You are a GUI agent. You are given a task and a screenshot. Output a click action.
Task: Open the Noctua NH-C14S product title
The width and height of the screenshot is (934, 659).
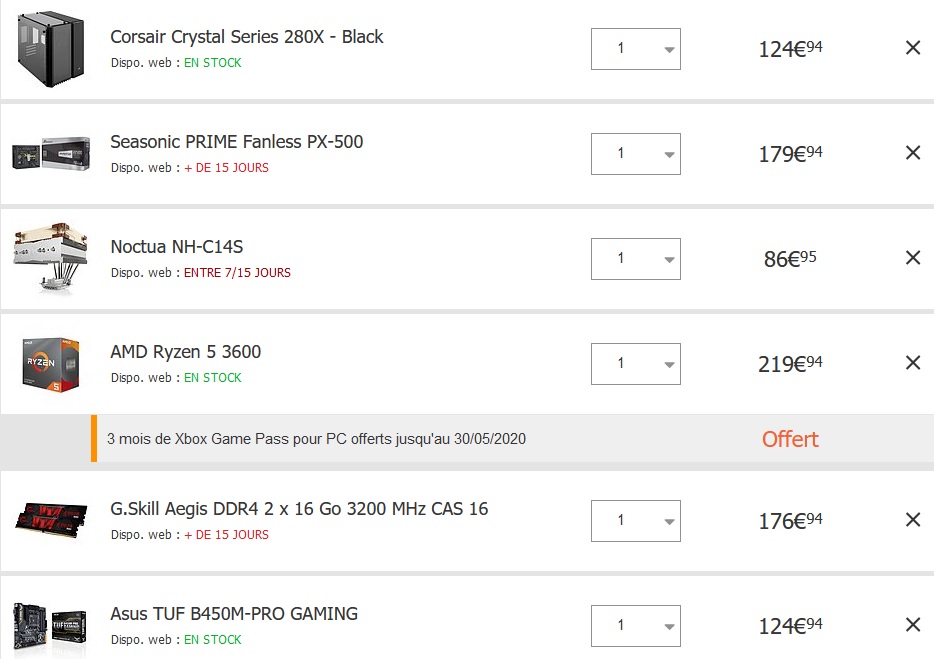(177, 247)
